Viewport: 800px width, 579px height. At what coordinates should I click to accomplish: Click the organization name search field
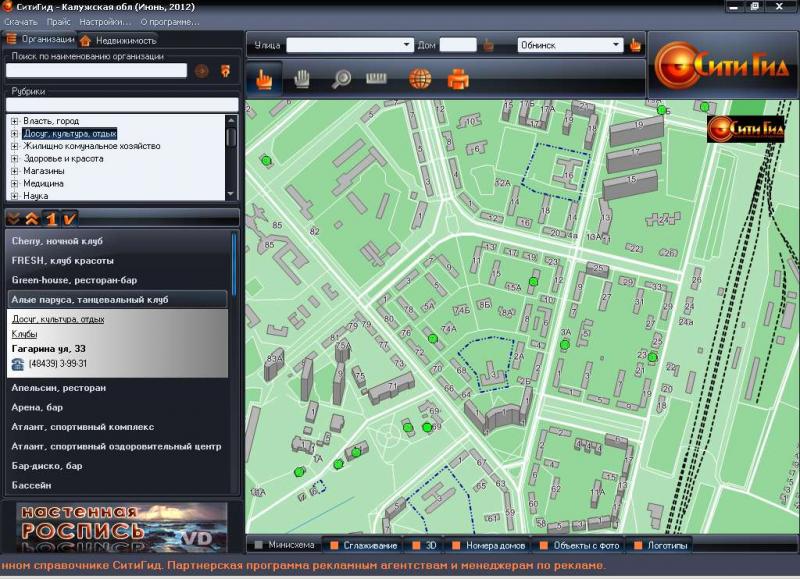coord(96,71)
